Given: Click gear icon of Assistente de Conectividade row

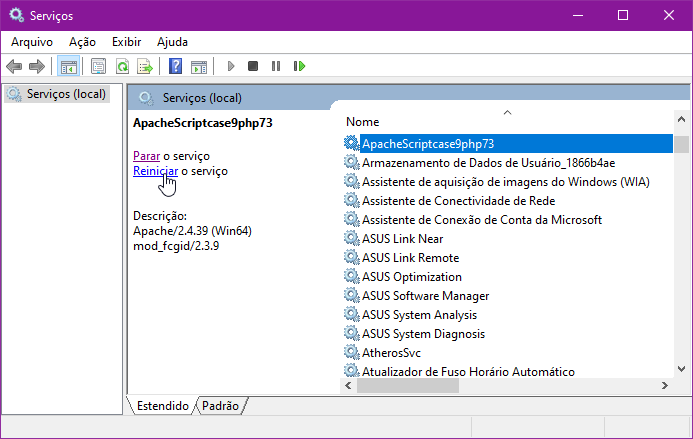Looking at the screenshot, I should click(351, 200).
